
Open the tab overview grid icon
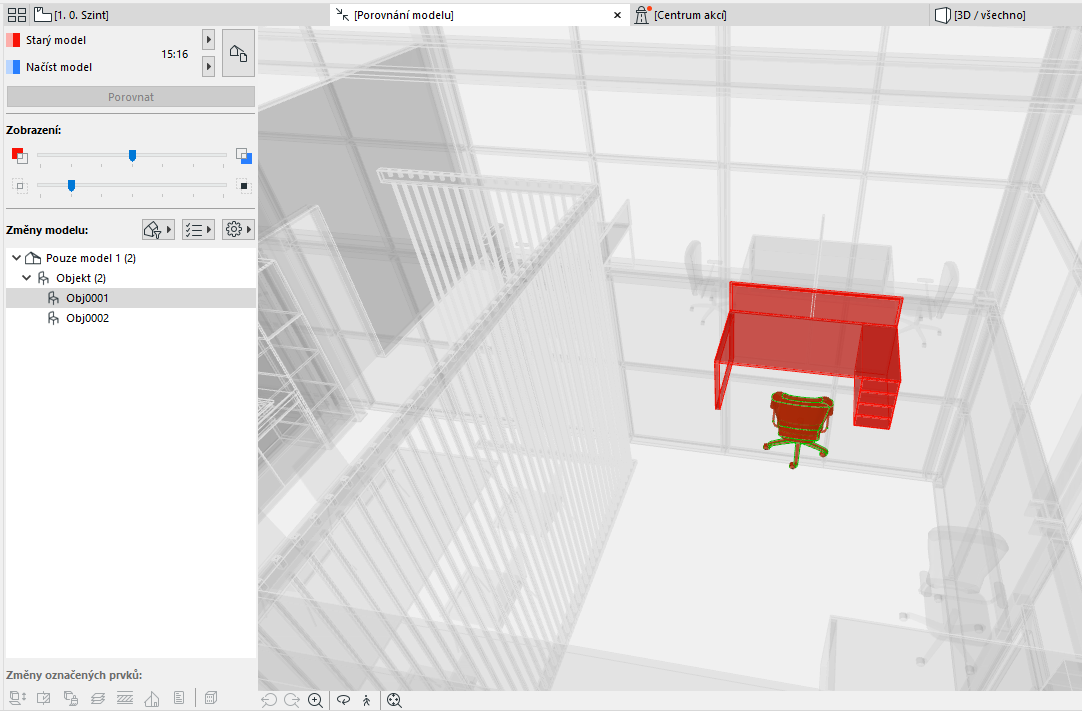tap(17, 14)
